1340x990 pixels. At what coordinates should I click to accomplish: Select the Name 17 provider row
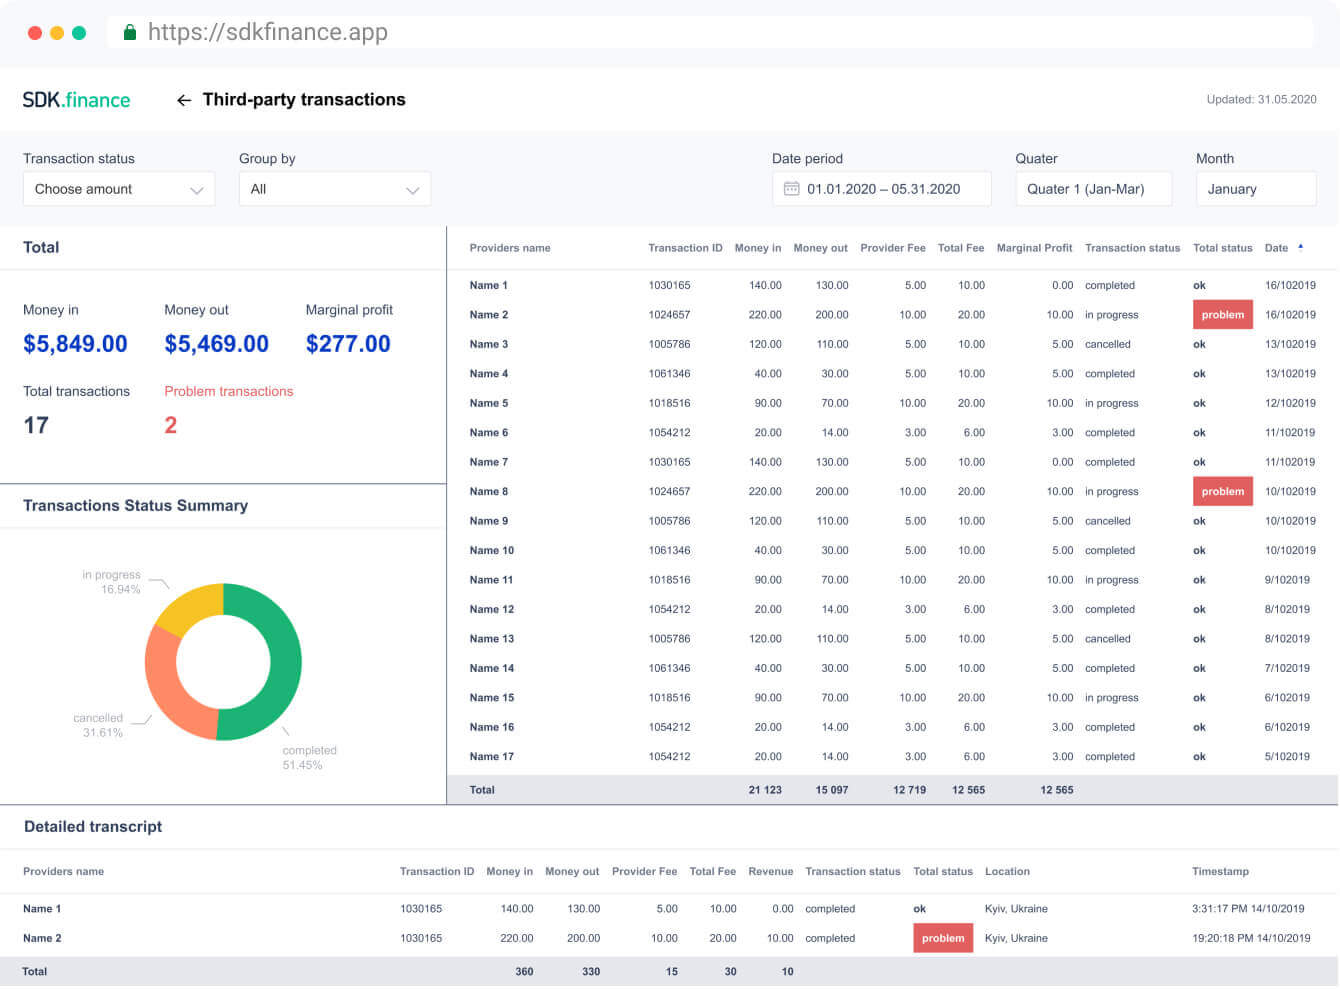892,757
